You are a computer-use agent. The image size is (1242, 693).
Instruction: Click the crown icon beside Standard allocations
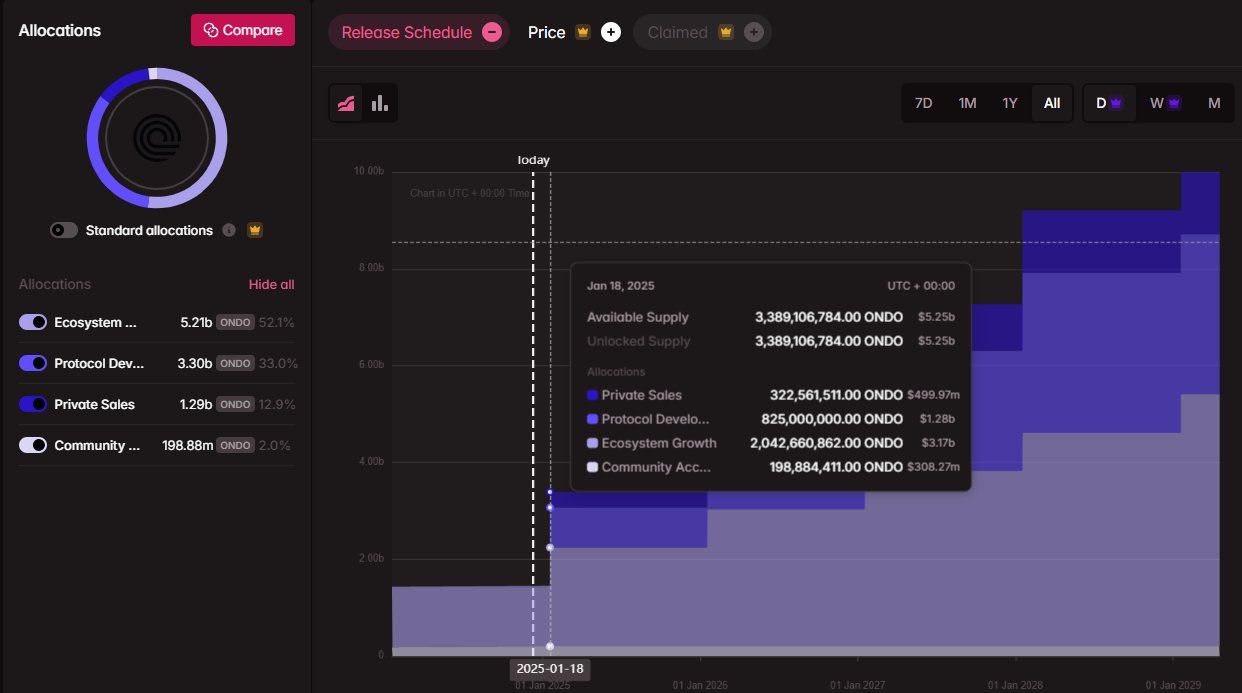pos(254,230)
